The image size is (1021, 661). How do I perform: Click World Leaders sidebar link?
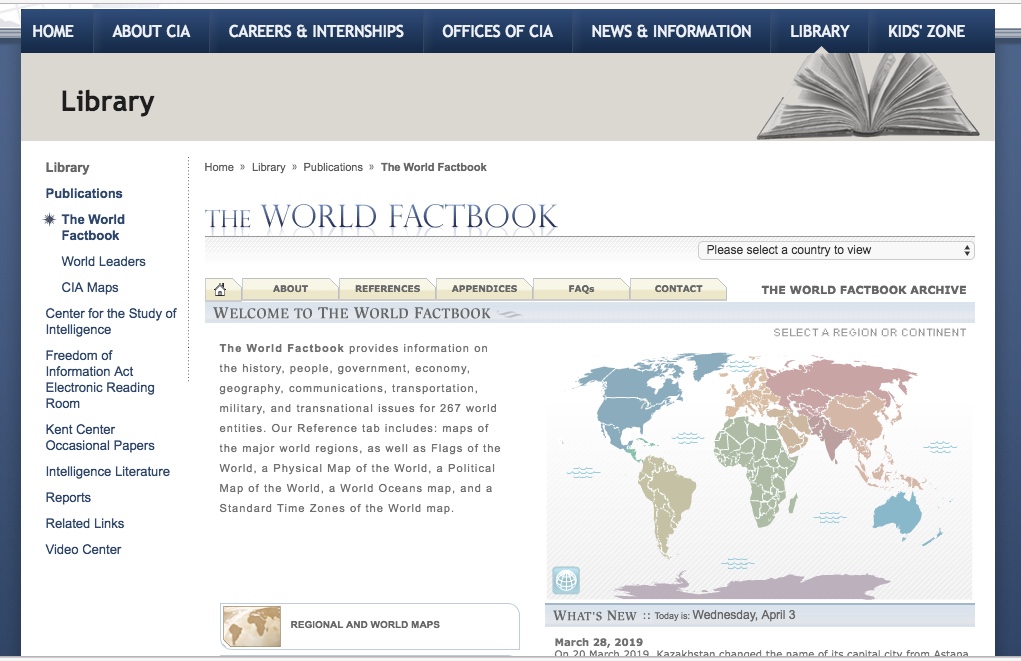click(x=103, y=261)
